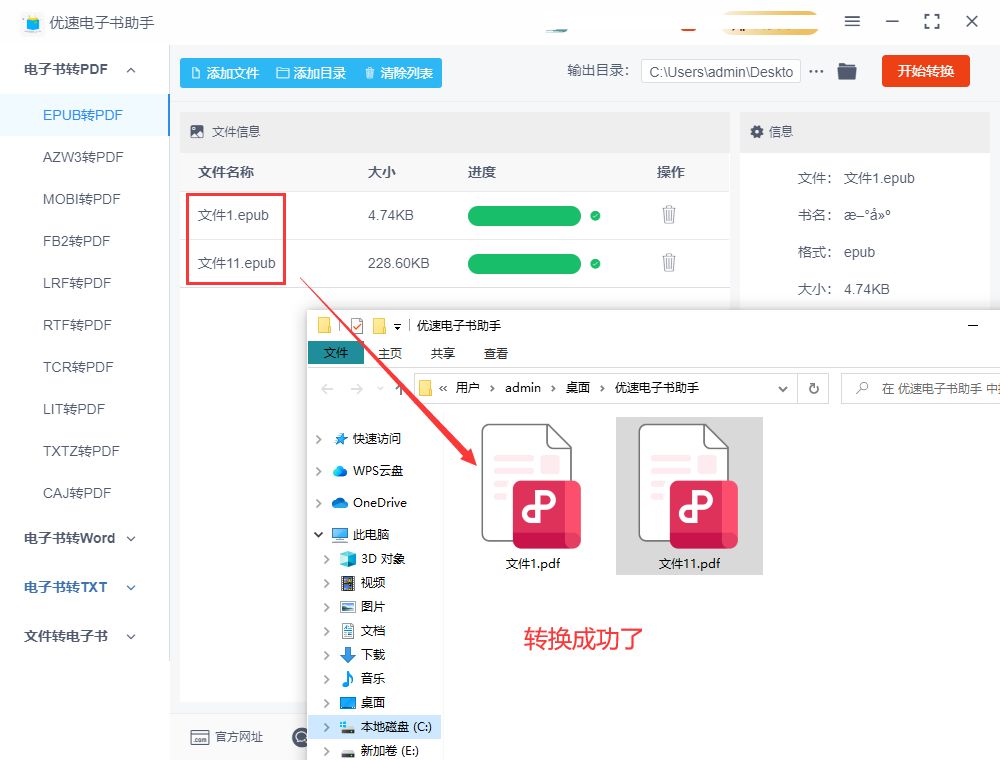Click the 文件1.epub file name row
The height and width of the screenshot is (760, 1000).
coord(233,216)
